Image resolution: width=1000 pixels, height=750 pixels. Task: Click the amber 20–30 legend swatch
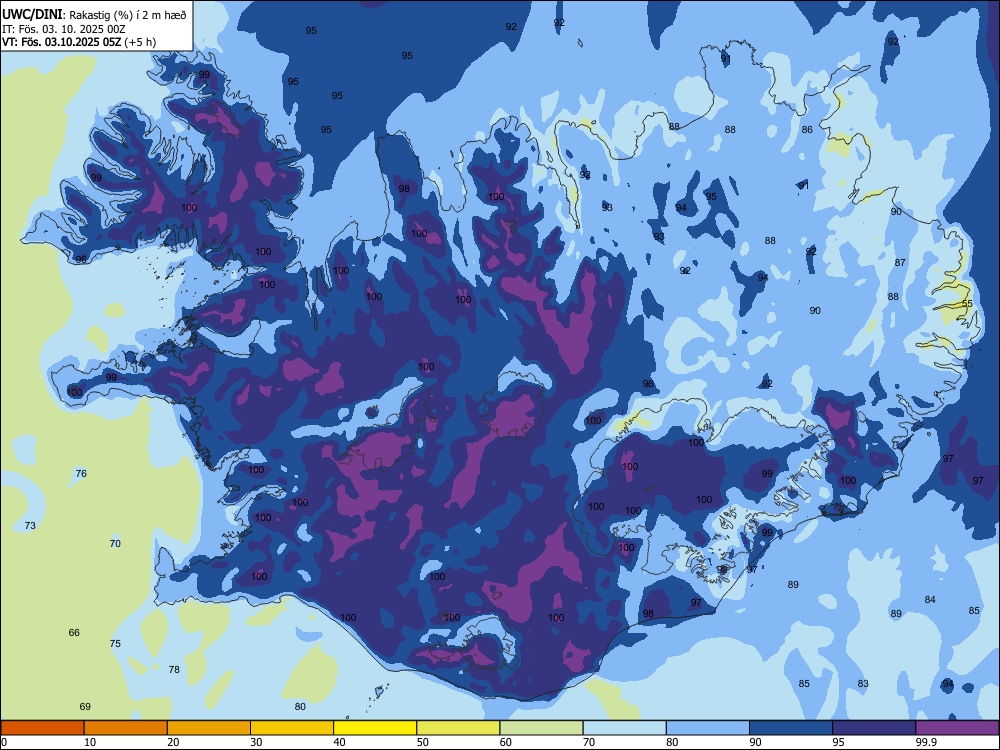coord(209,728)
